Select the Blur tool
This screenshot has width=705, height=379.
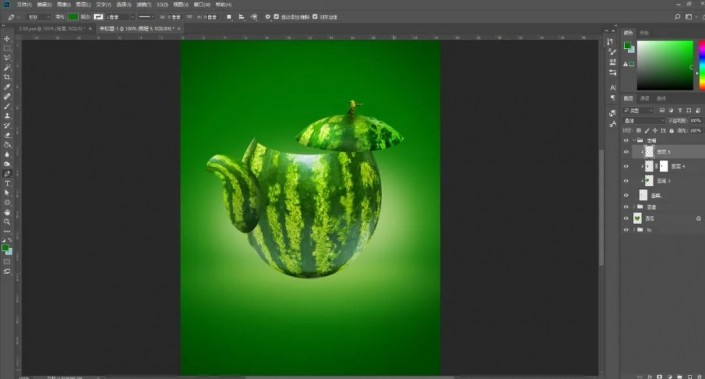[7, 154]
